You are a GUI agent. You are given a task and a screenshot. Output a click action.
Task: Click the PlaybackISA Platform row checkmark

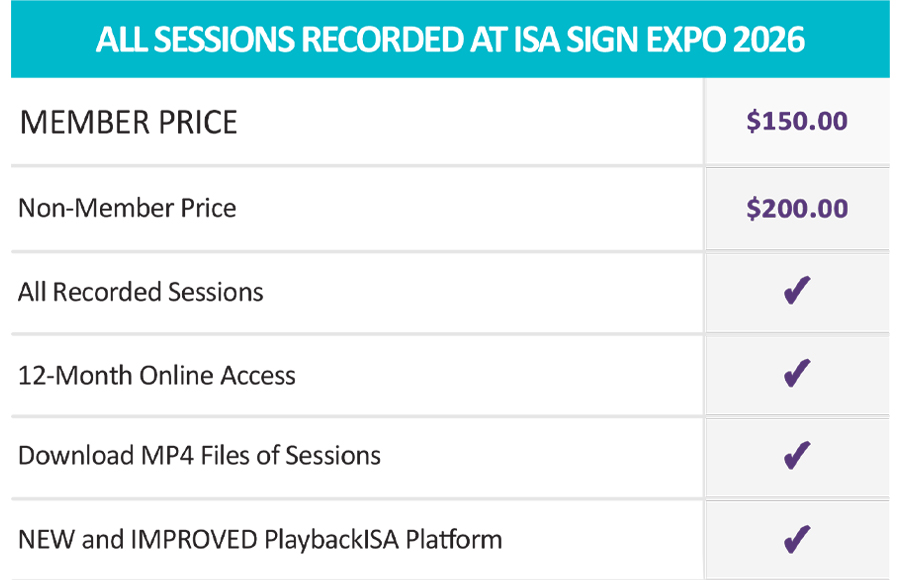(796, 540)
